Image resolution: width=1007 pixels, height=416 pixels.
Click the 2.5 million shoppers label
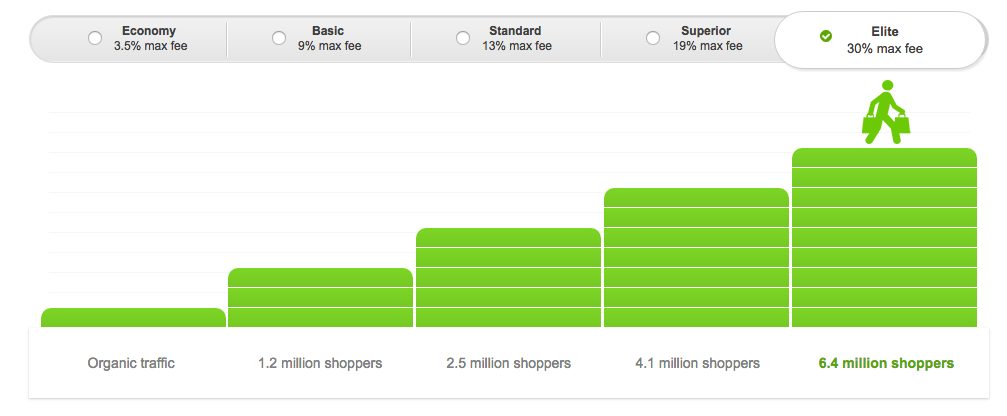(x=508, y=363)
